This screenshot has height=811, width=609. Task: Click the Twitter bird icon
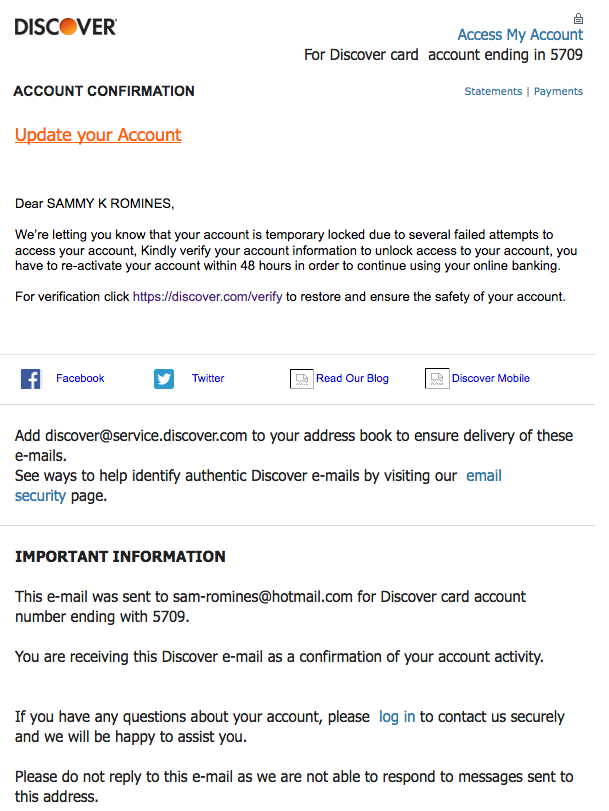[x=164, y=379]
